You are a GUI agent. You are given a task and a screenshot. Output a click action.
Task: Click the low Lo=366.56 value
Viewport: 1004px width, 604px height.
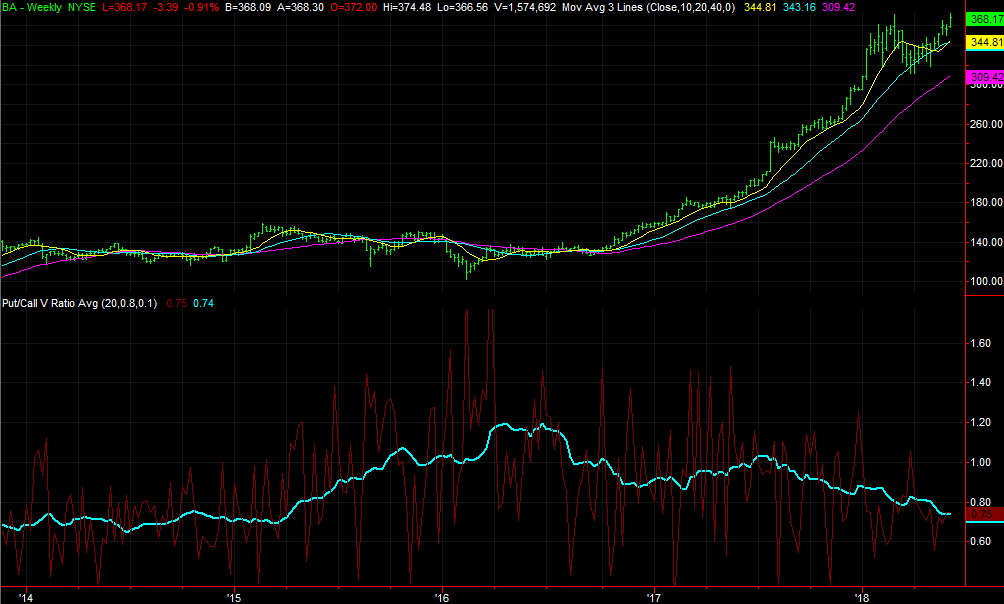click(x=462, y=8)
